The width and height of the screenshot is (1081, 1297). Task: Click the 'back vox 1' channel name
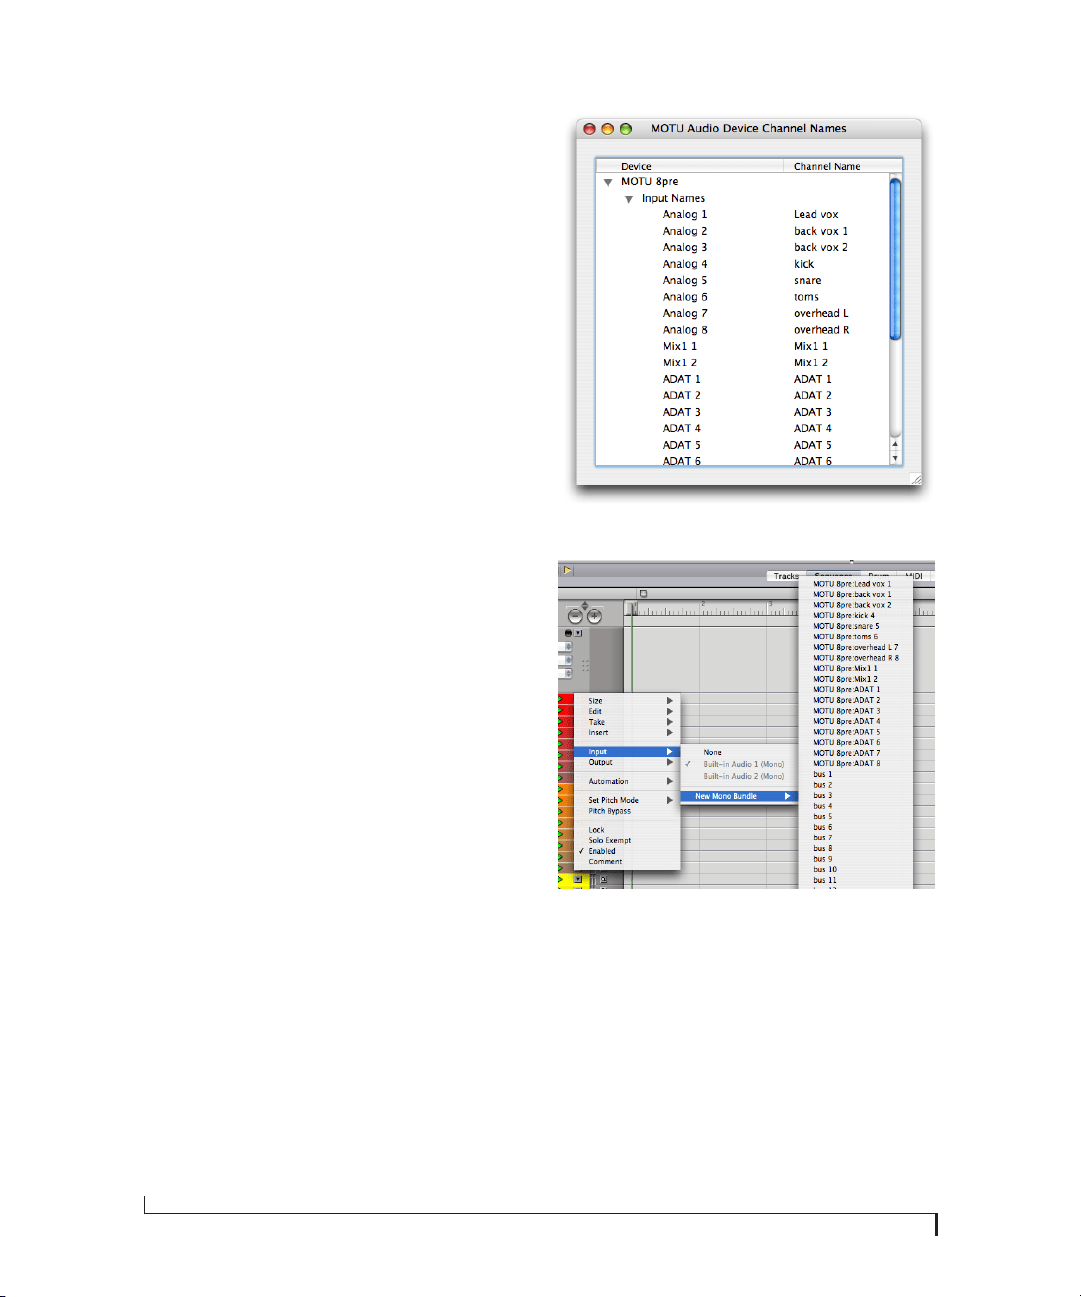tap(821, 231)
